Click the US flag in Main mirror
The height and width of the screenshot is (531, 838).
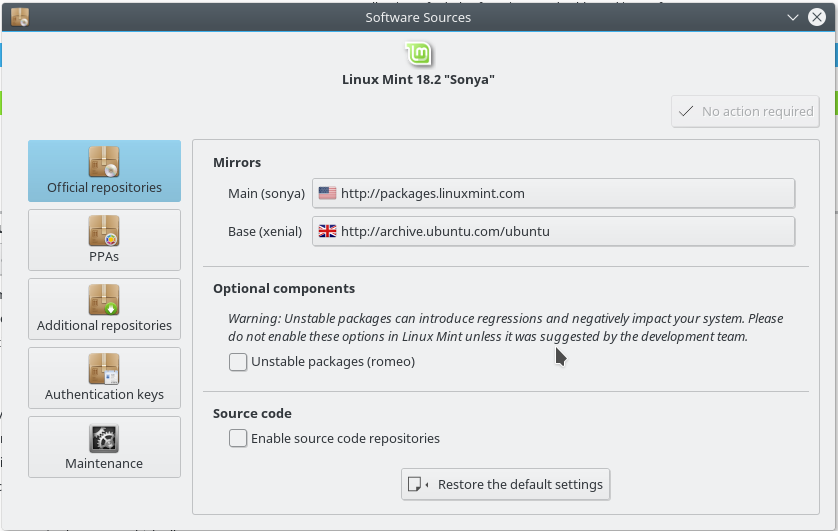(x=327, y=193)
